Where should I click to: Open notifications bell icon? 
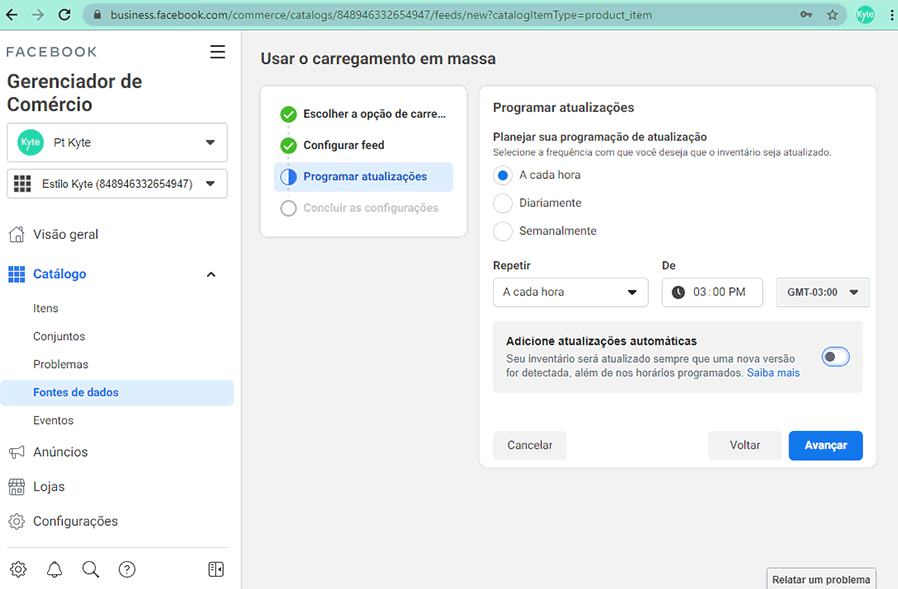[x=54, y=569]
